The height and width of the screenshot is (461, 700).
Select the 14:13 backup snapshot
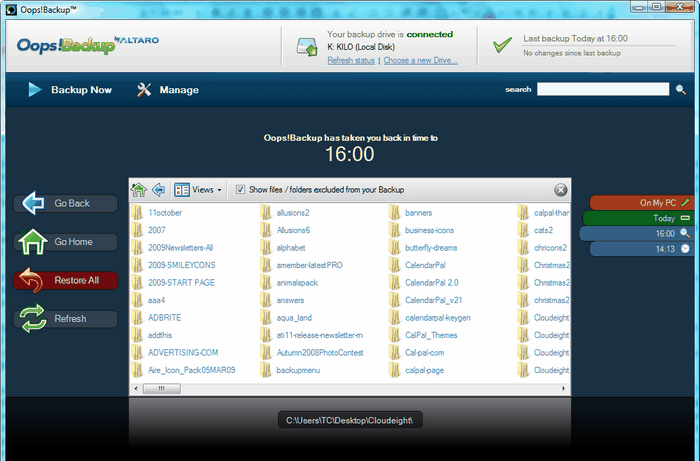tap(641, 249)
